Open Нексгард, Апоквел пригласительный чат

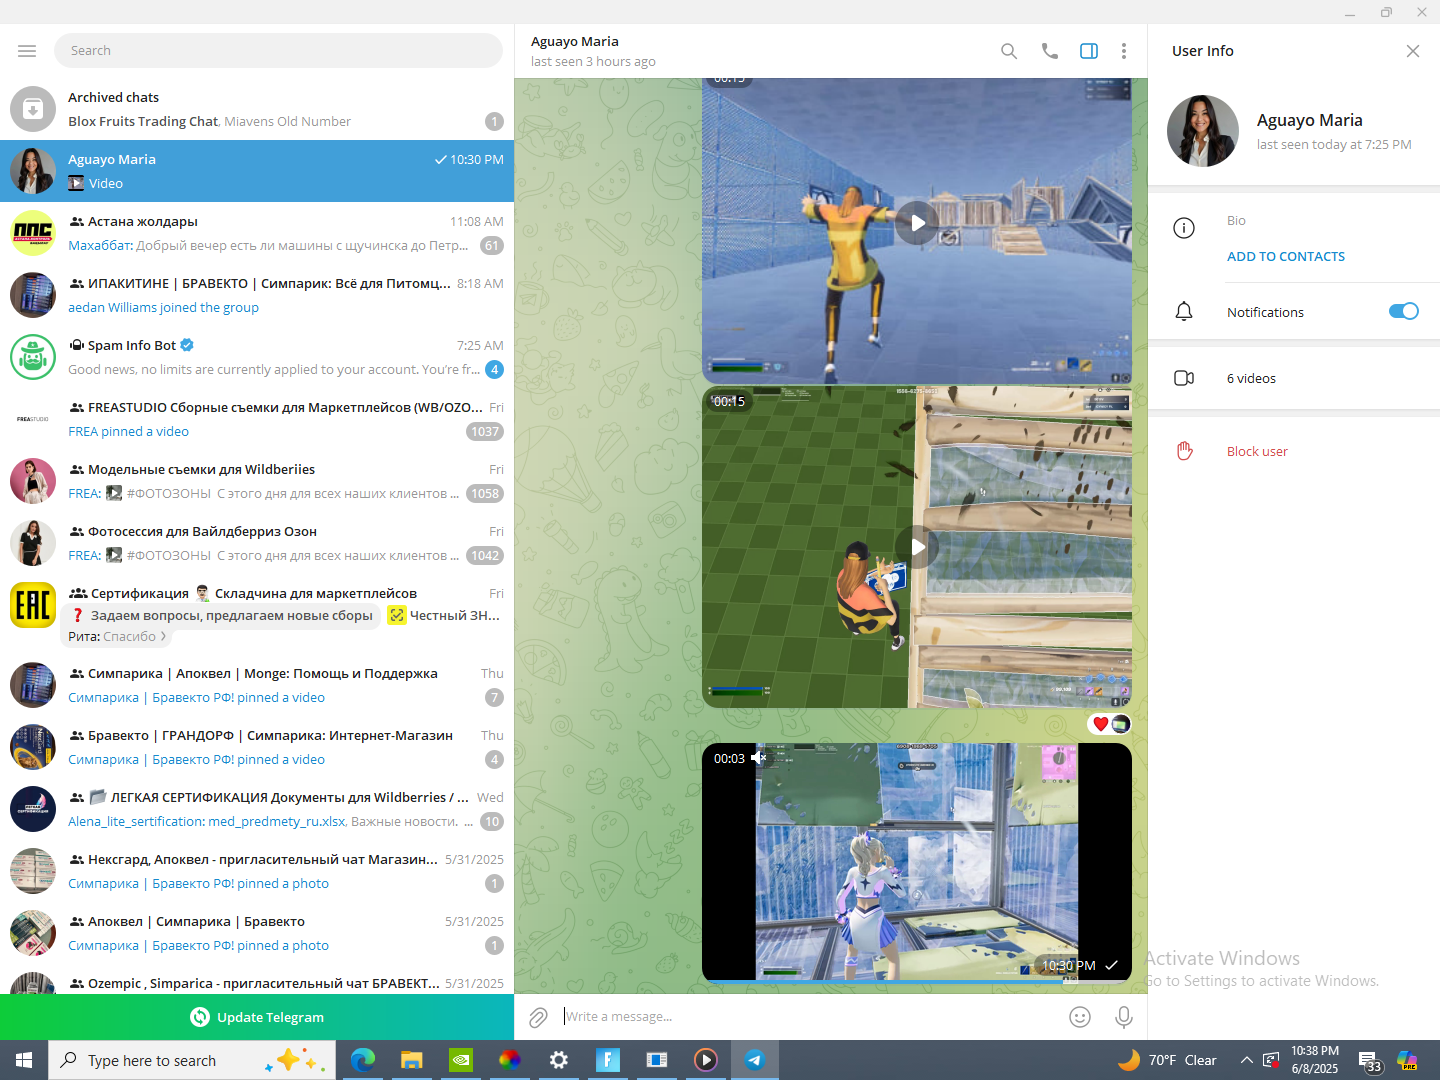(257, 871)
